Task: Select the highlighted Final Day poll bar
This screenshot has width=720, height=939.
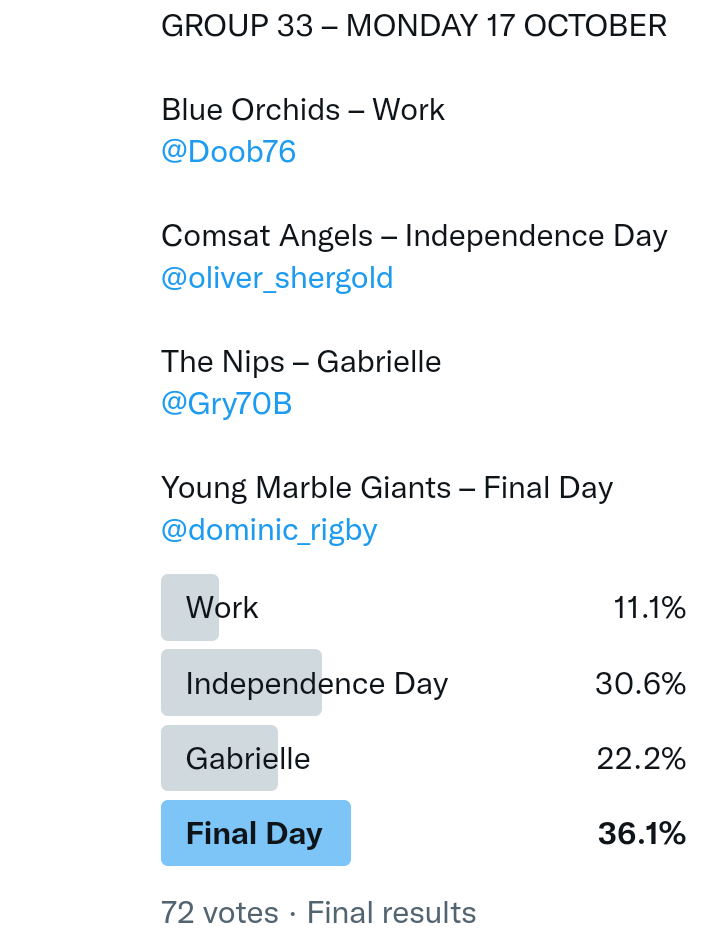Action: point(256,834)
